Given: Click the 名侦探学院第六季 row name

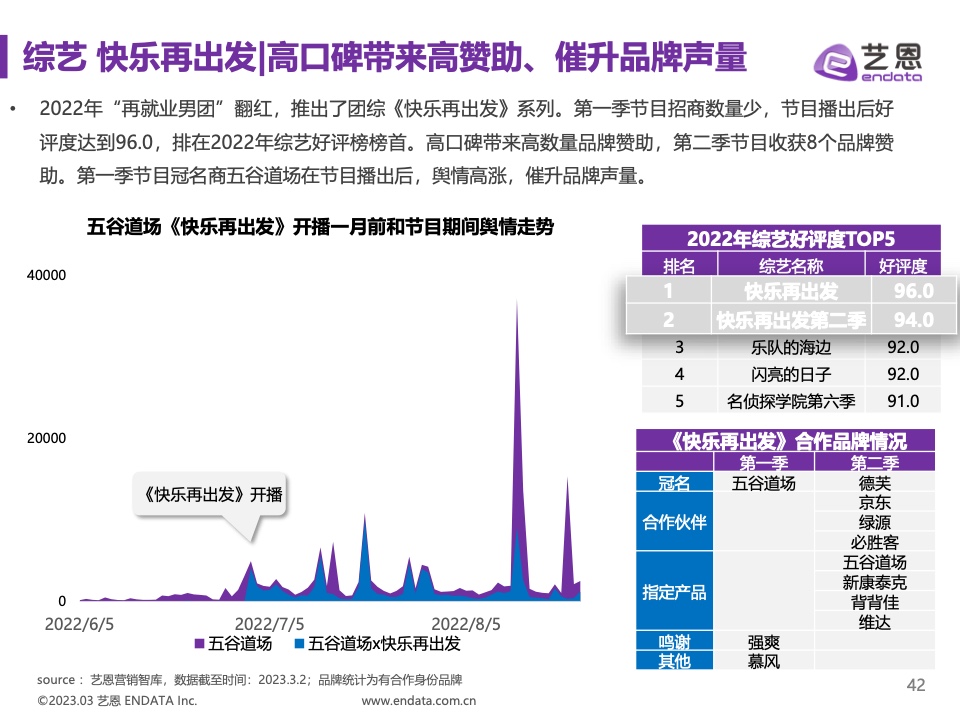Looking at the screenshot, I should tap(790, 401).
